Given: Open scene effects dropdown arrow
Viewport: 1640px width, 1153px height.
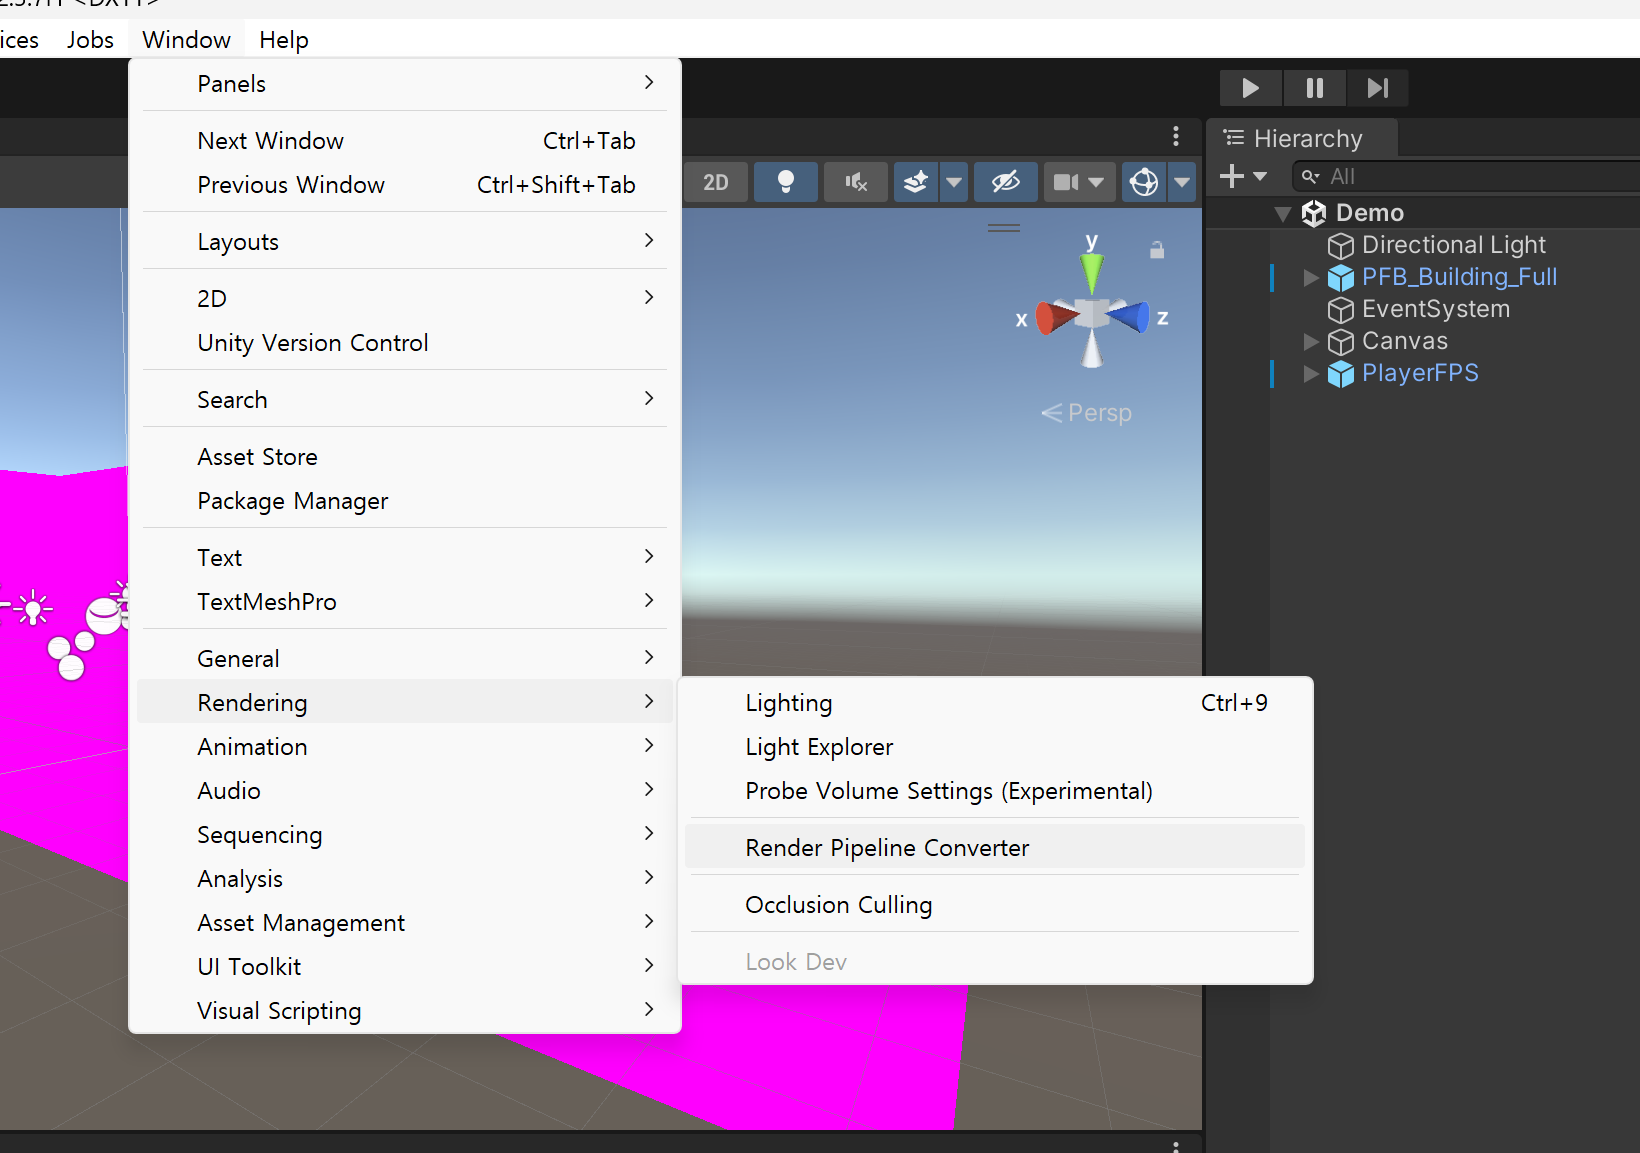Looking at the screenshot, I should 954,182.
